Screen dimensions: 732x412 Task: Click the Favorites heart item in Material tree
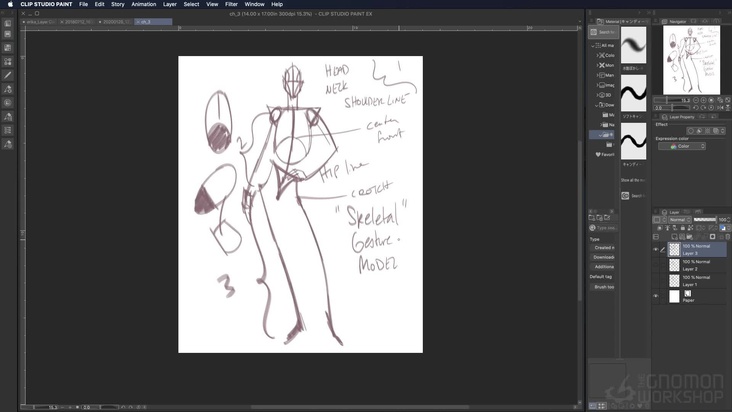604,154
